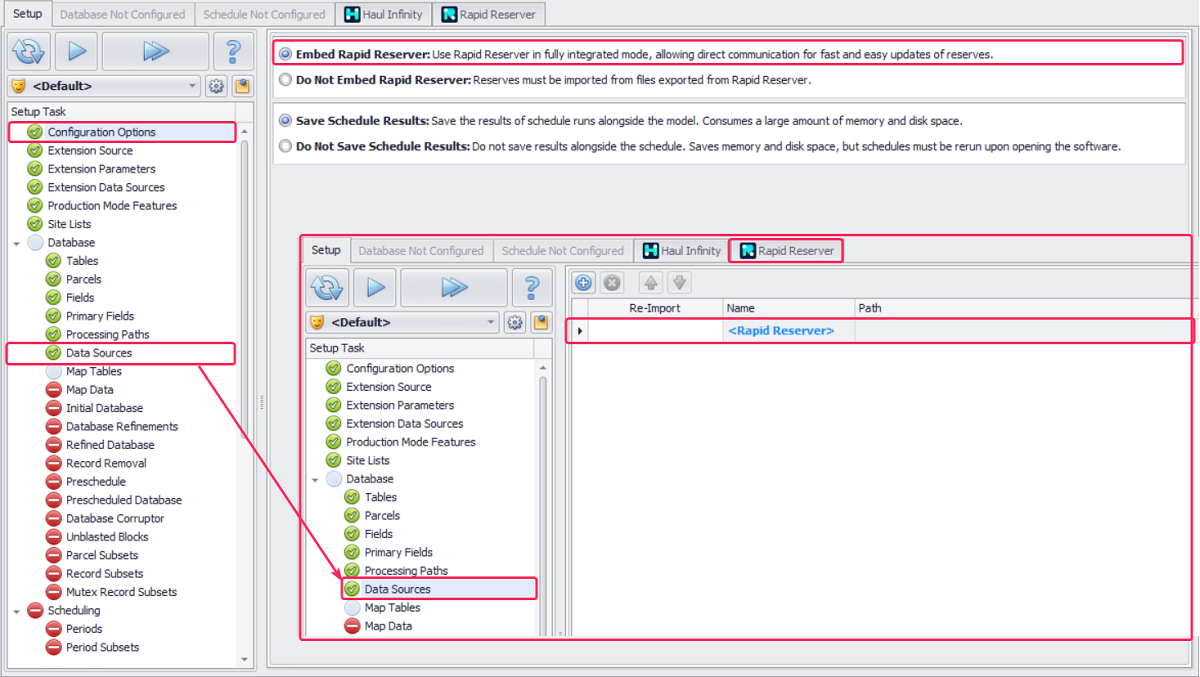The width and height of the screenshot is (1200, 677).
Task: Collapse the Database node in inset tree
Action: click(x=316, y=480)
